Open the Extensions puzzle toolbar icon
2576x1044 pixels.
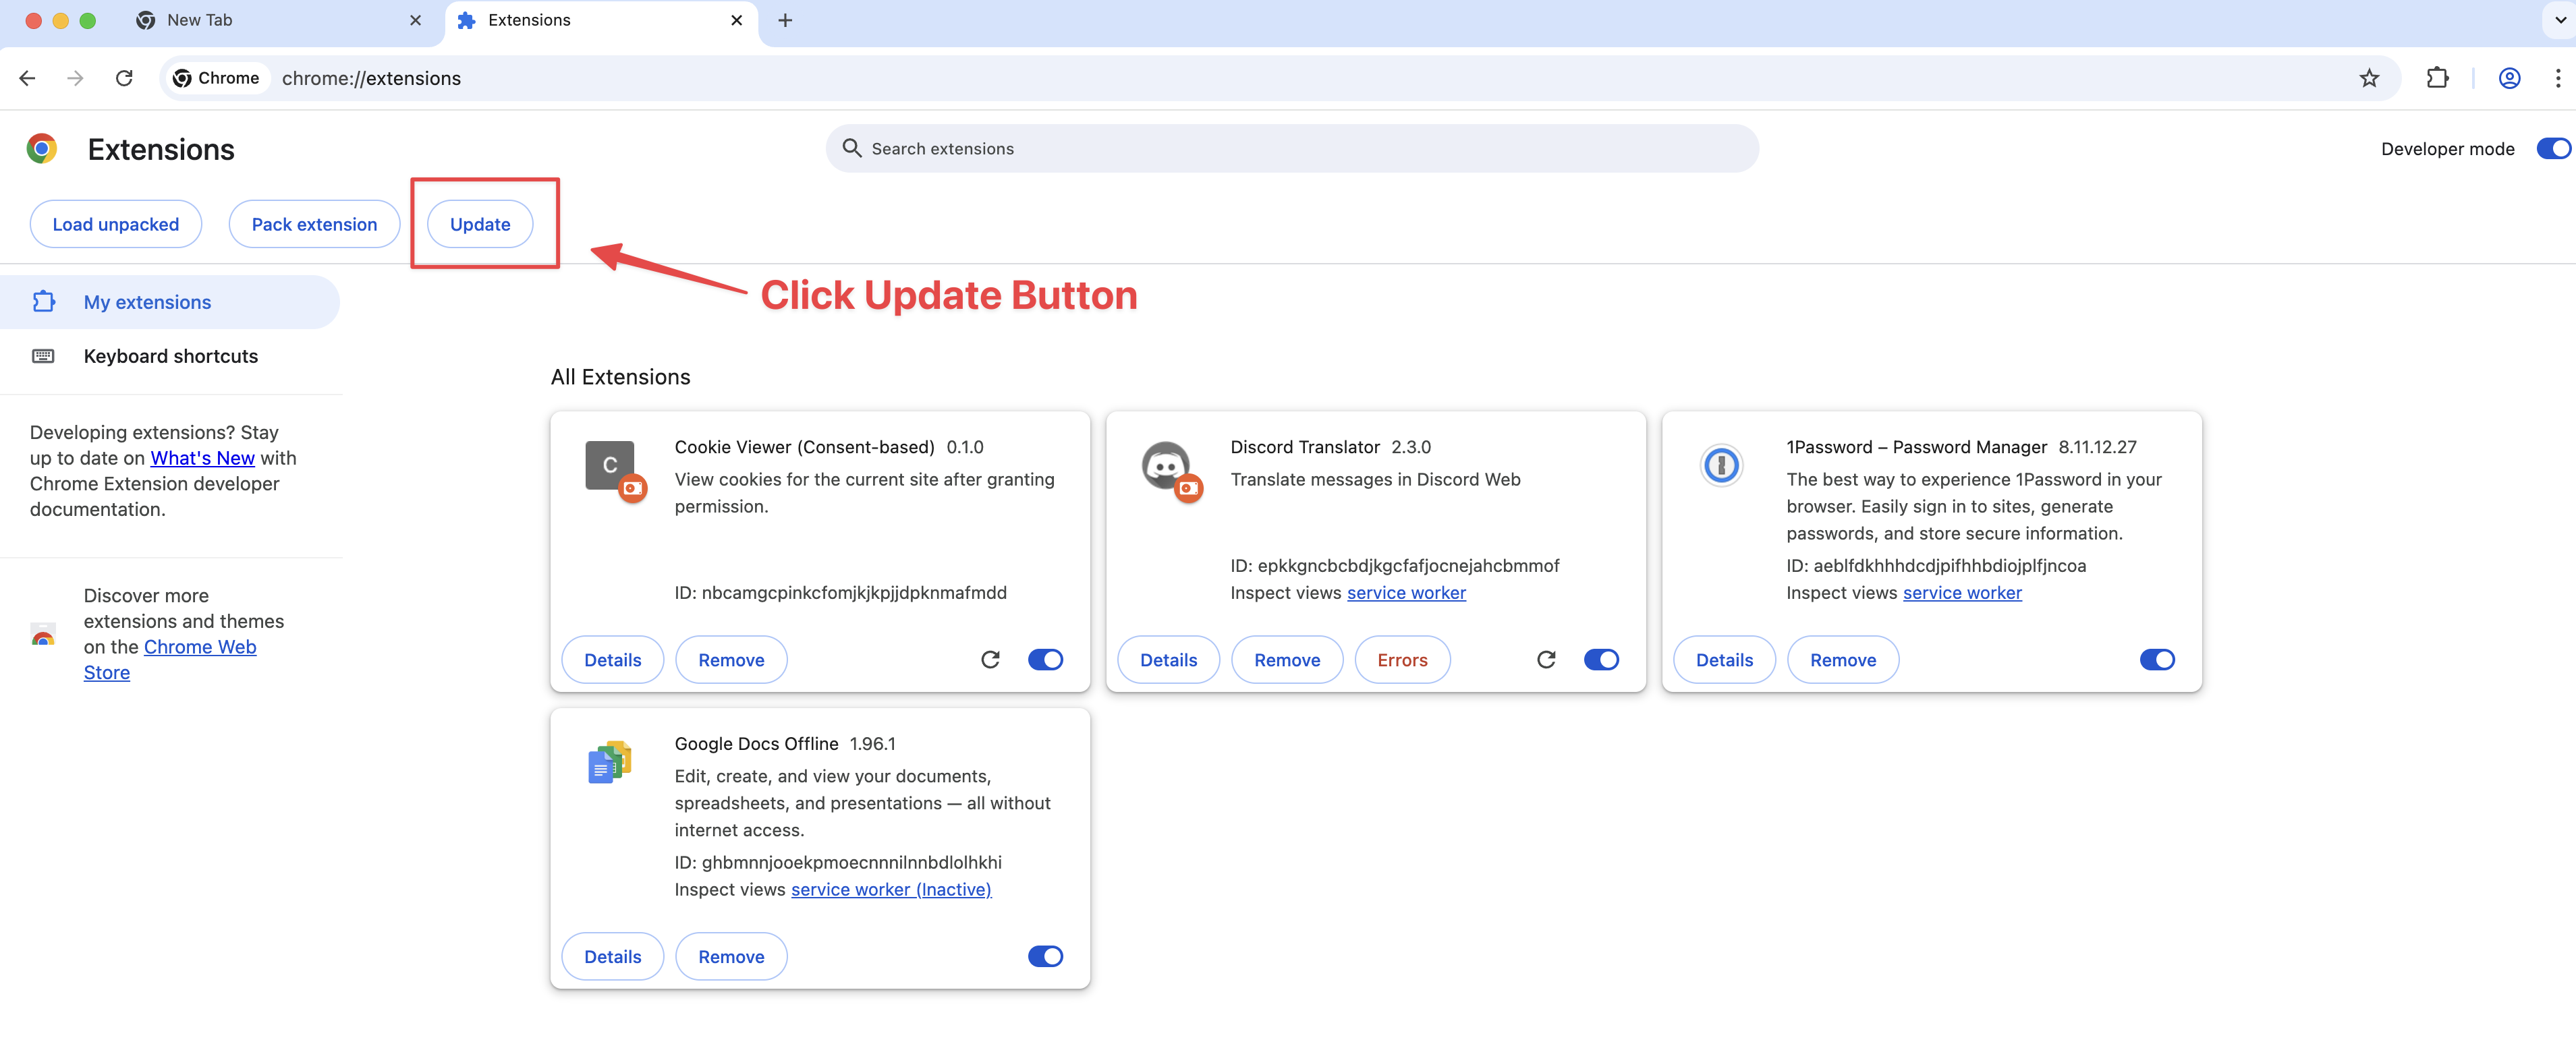2437,78
